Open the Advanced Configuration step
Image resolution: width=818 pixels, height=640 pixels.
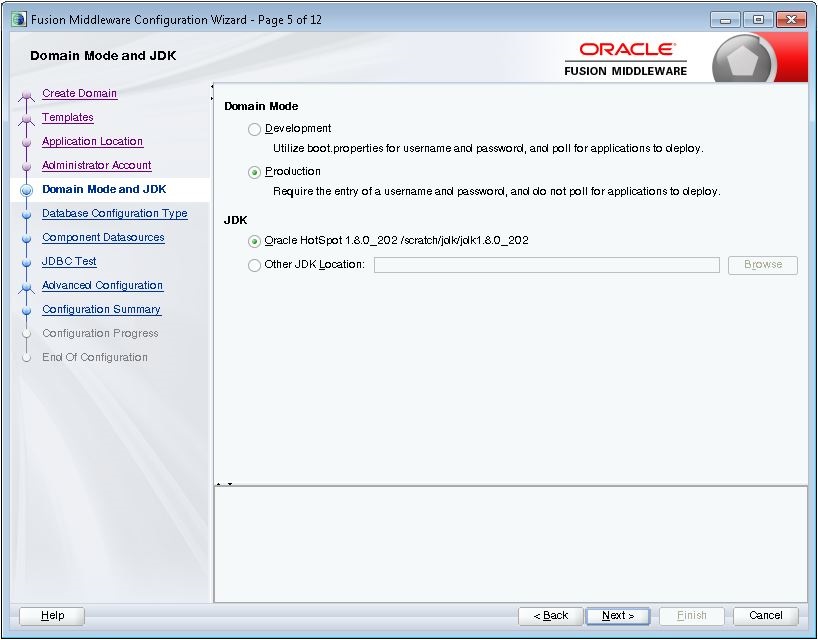point(102,285)
